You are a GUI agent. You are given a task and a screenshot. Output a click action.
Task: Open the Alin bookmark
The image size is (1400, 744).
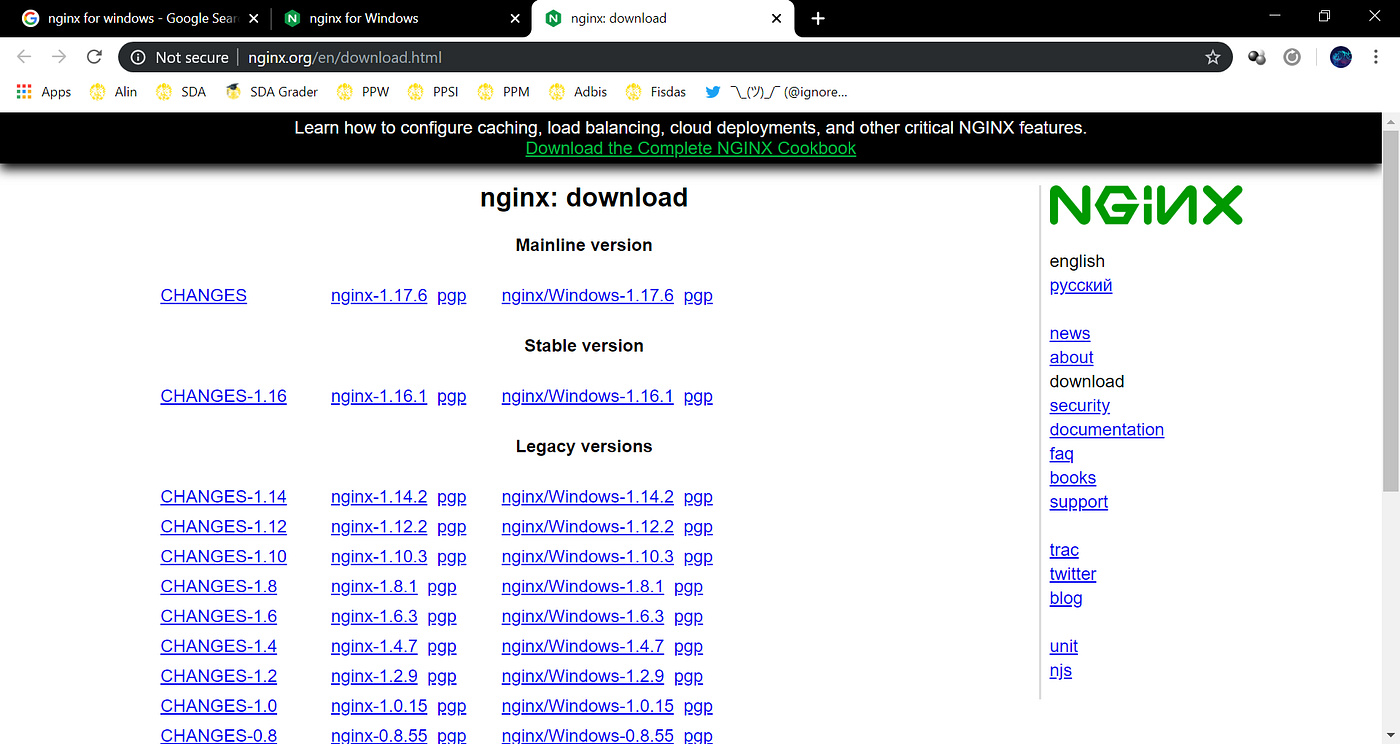point(113,92)
